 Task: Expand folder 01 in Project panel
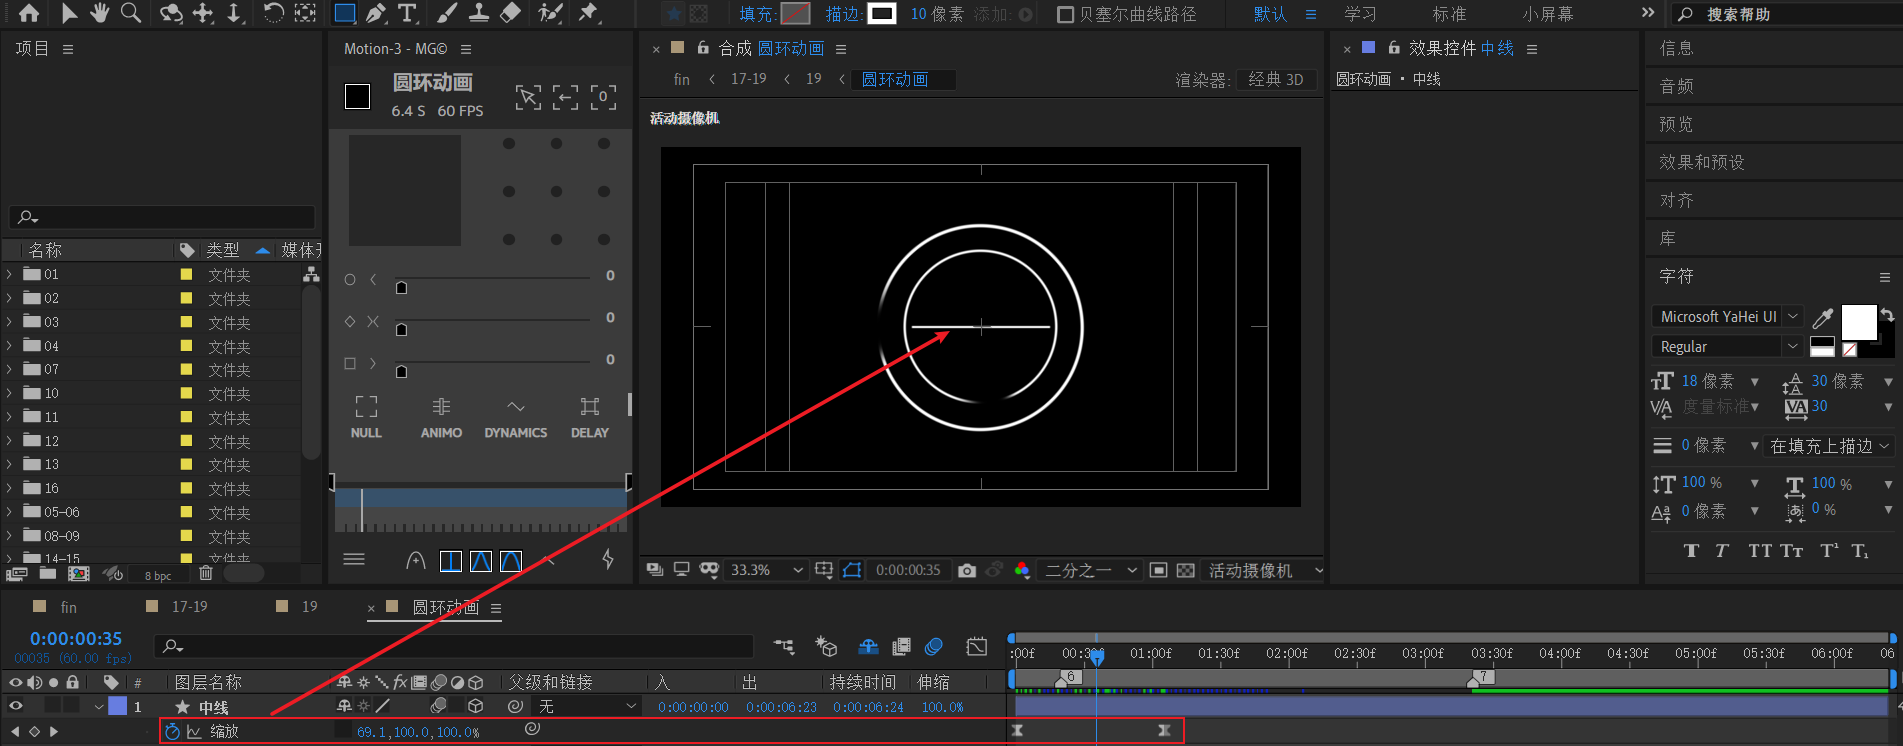coord(10,274)
